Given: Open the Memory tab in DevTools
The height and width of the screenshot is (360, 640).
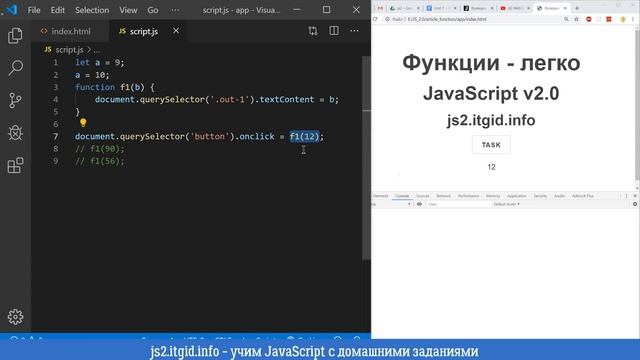Looking at the screenshot, I should [x=493, y=196].
